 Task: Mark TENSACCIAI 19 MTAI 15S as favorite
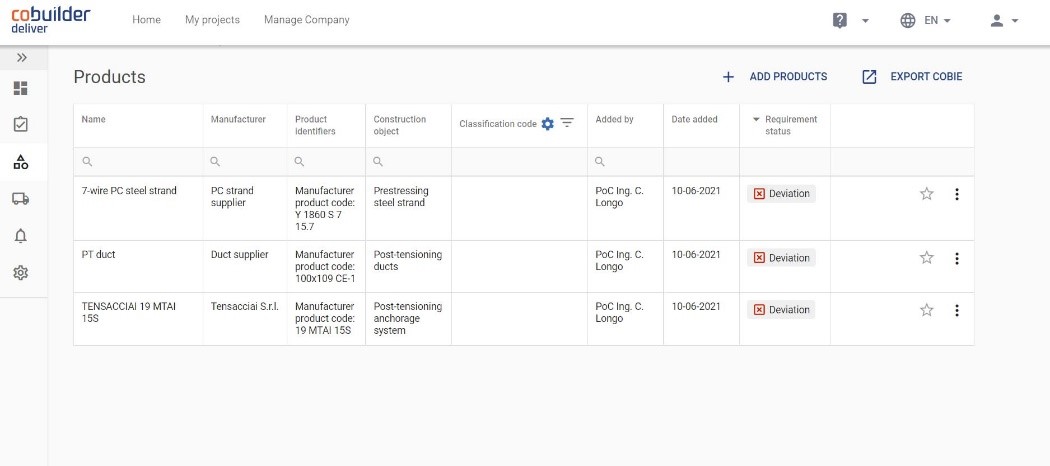[x=926, y=310]
